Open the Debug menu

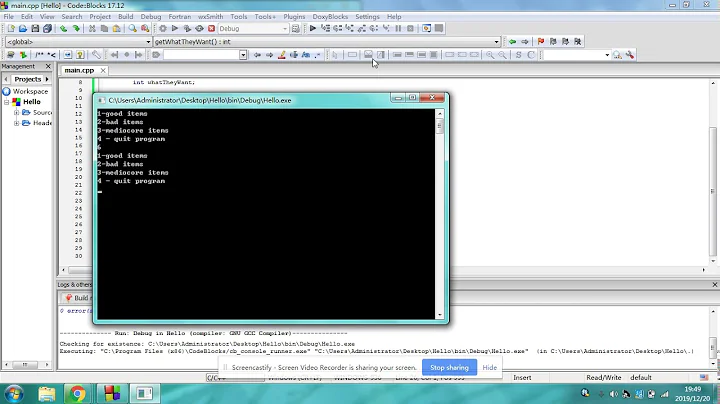[151, 17]
